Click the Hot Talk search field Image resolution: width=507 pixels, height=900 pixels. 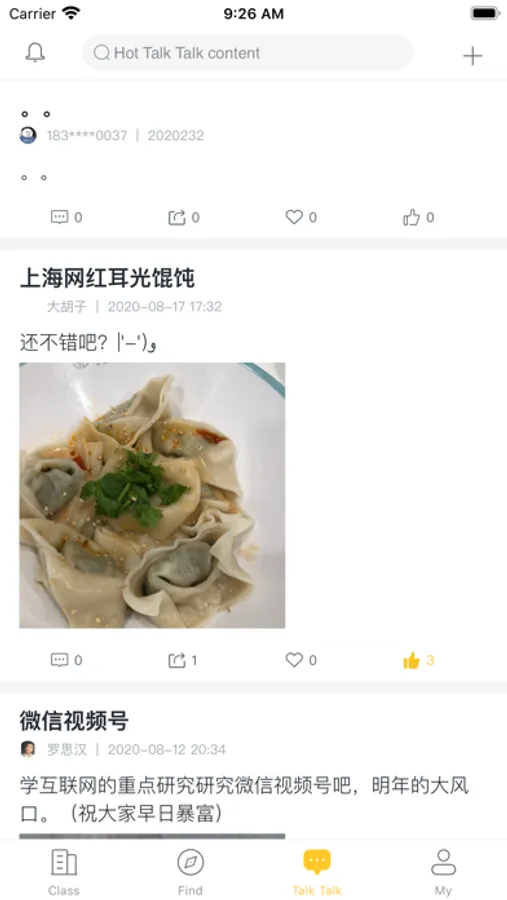tap(248, 53)
